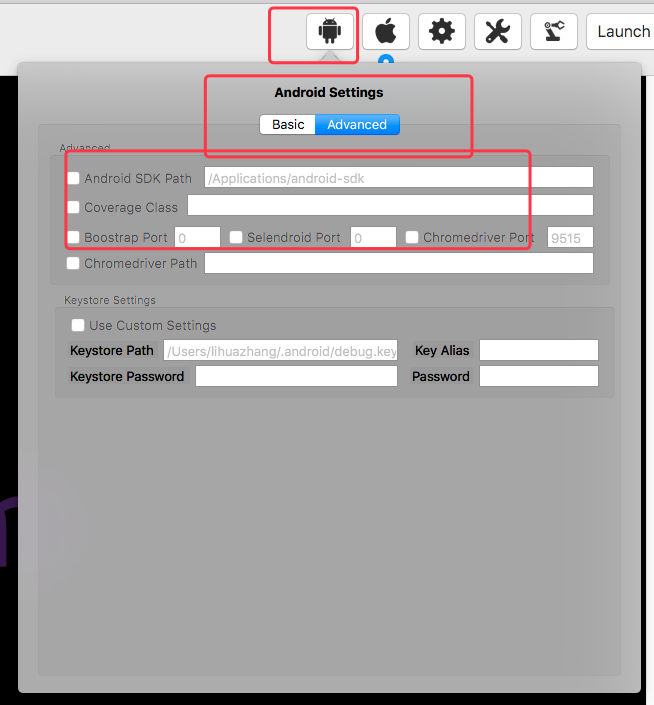This screenshot has width=654, height=705.
Task: Toggle the Chromedriver Path checkbox
Action: tap(73, 263)
